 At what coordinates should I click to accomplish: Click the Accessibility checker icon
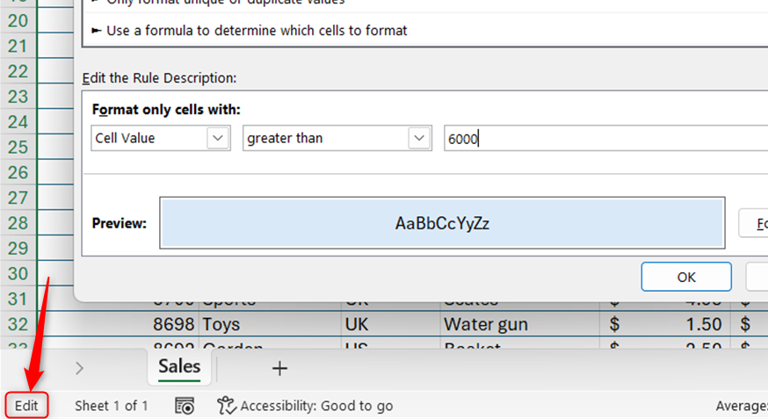[x=227, y=406]
